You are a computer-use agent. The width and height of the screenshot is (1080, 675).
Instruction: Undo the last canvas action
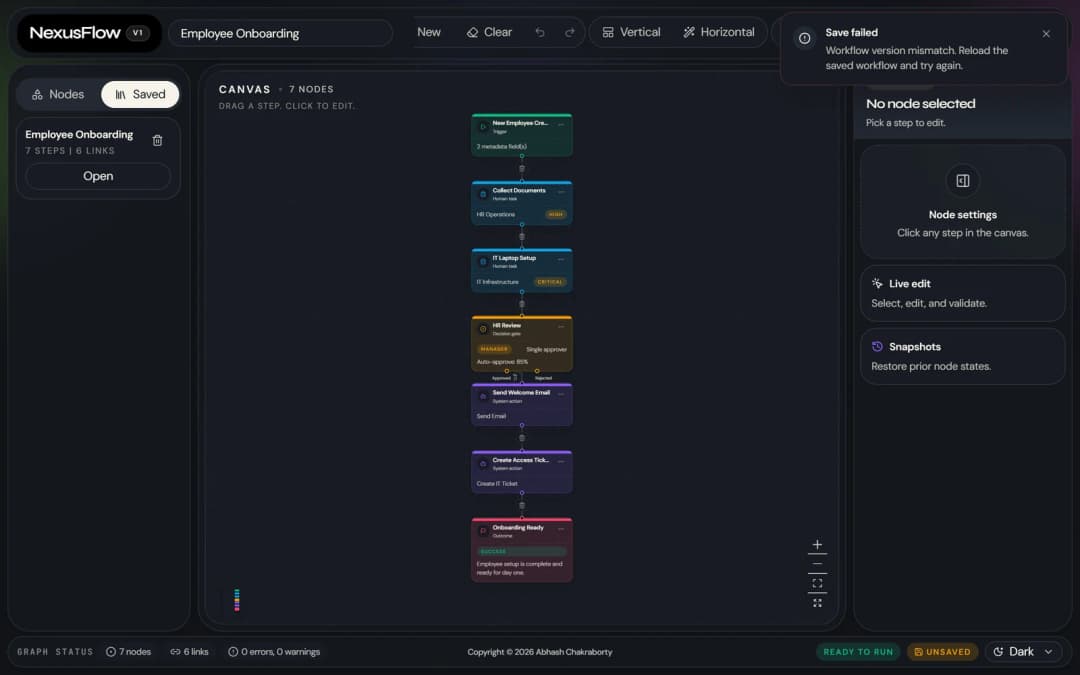point(540,32)
